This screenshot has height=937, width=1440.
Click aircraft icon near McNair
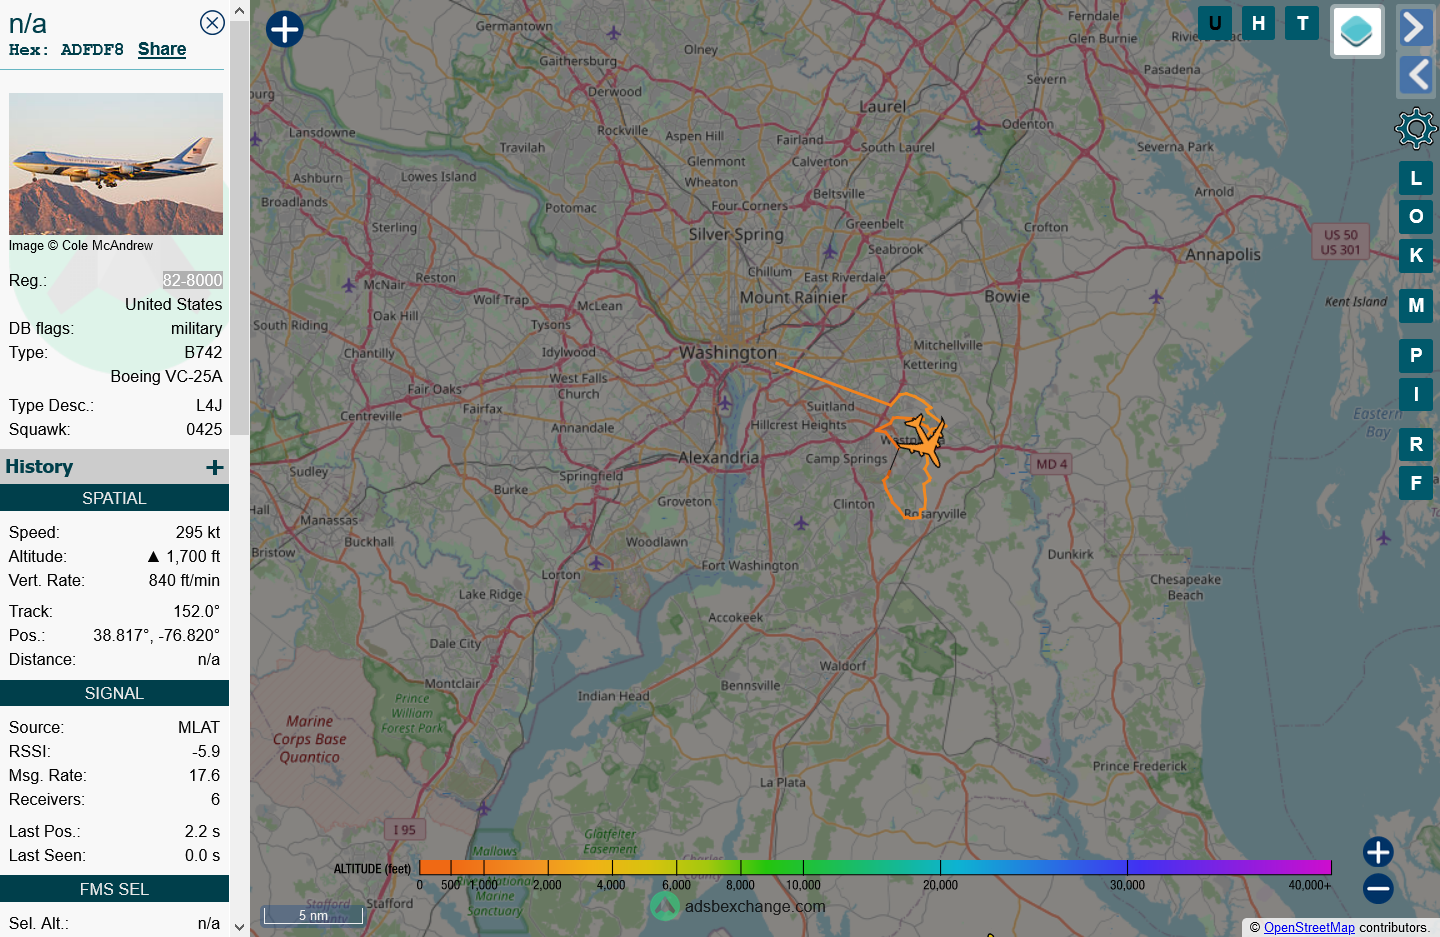(349, 285)
